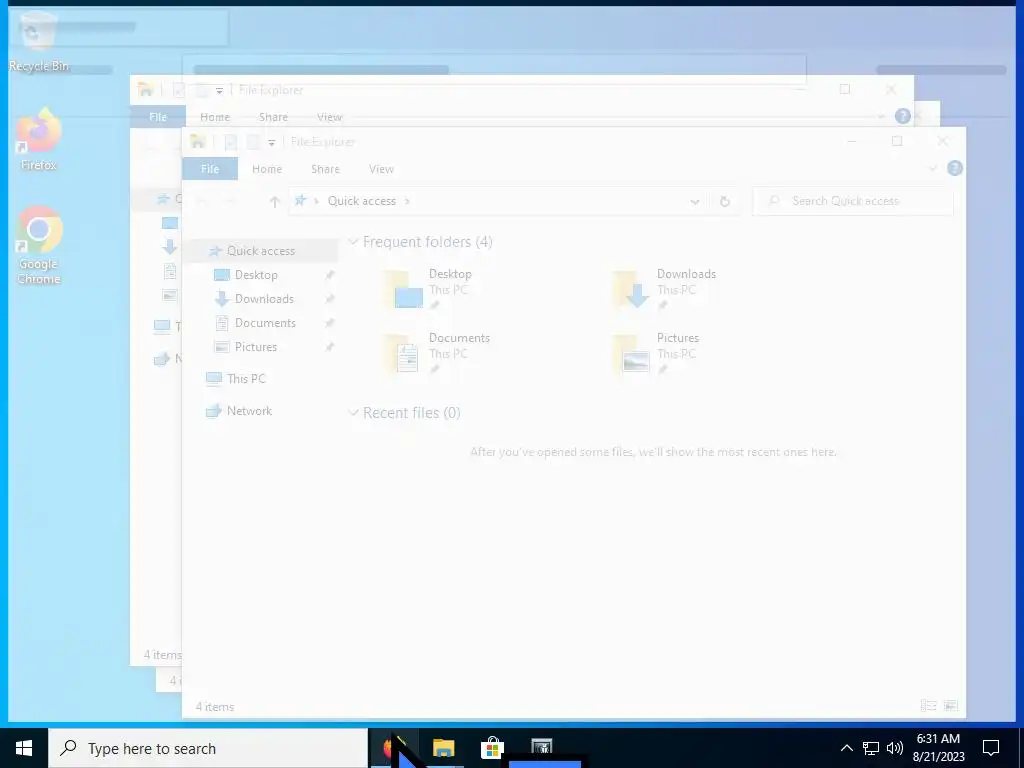This screenshot has width=1024, height=768.
Task: Select Quick access in the navigation pane
Action: pyautogui.click(x=261, y=251)
